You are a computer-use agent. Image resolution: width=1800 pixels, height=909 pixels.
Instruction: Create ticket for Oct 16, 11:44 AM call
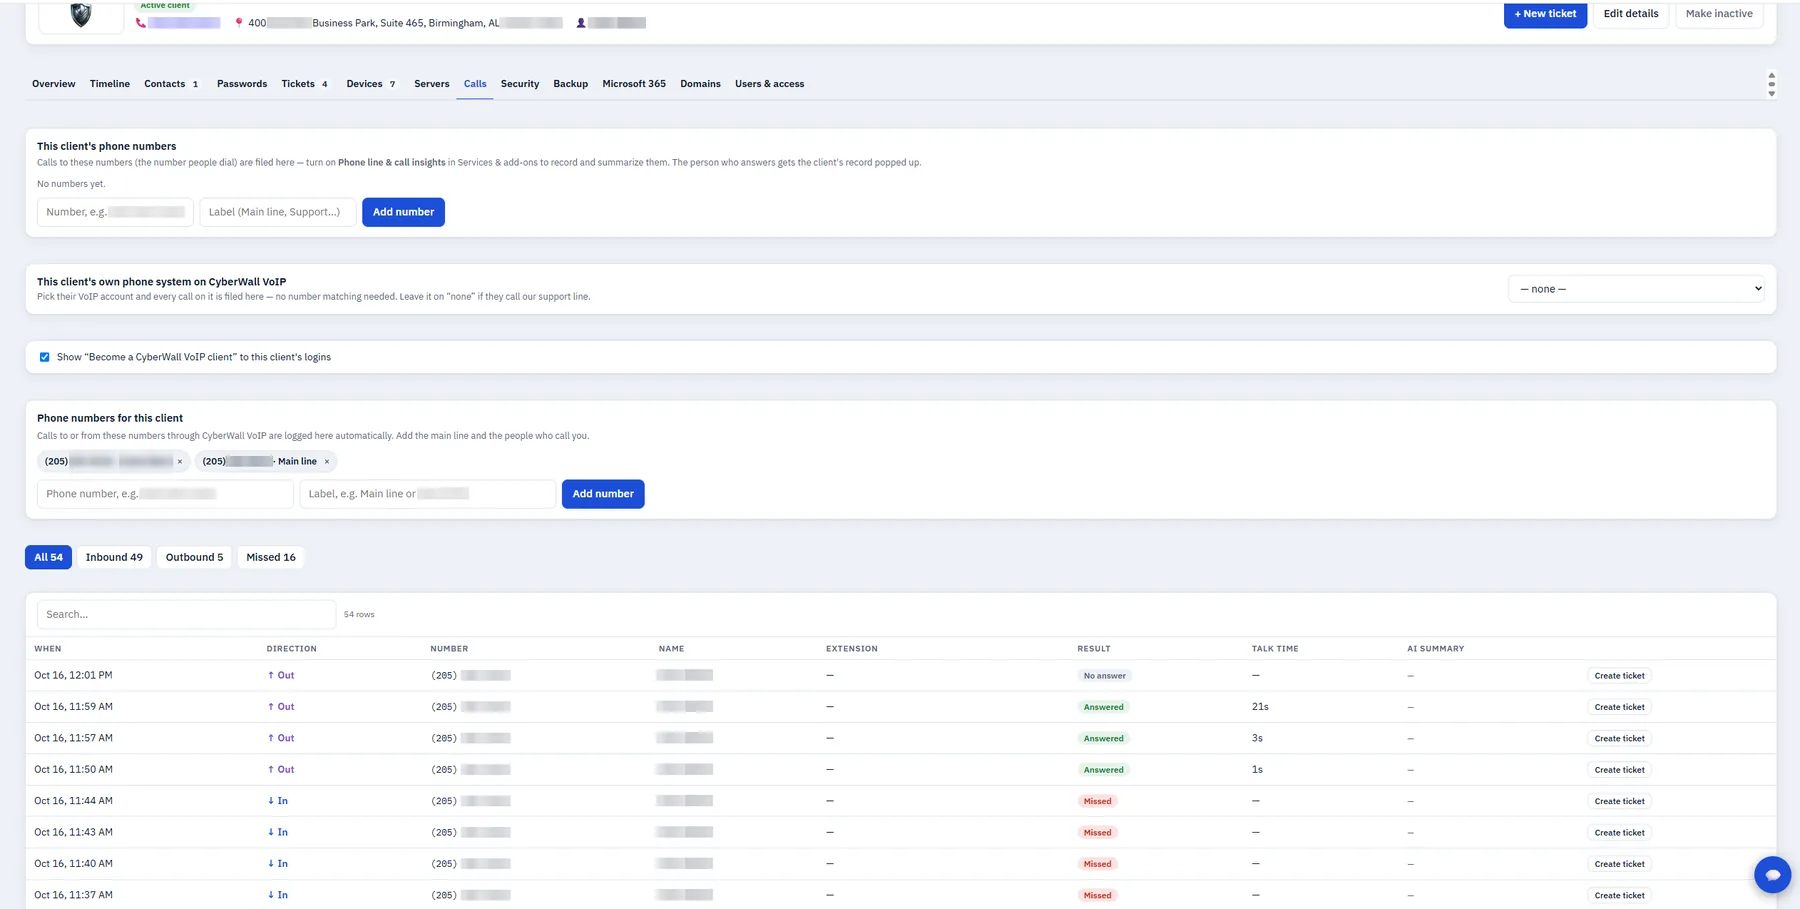[x=1619, y=801]
